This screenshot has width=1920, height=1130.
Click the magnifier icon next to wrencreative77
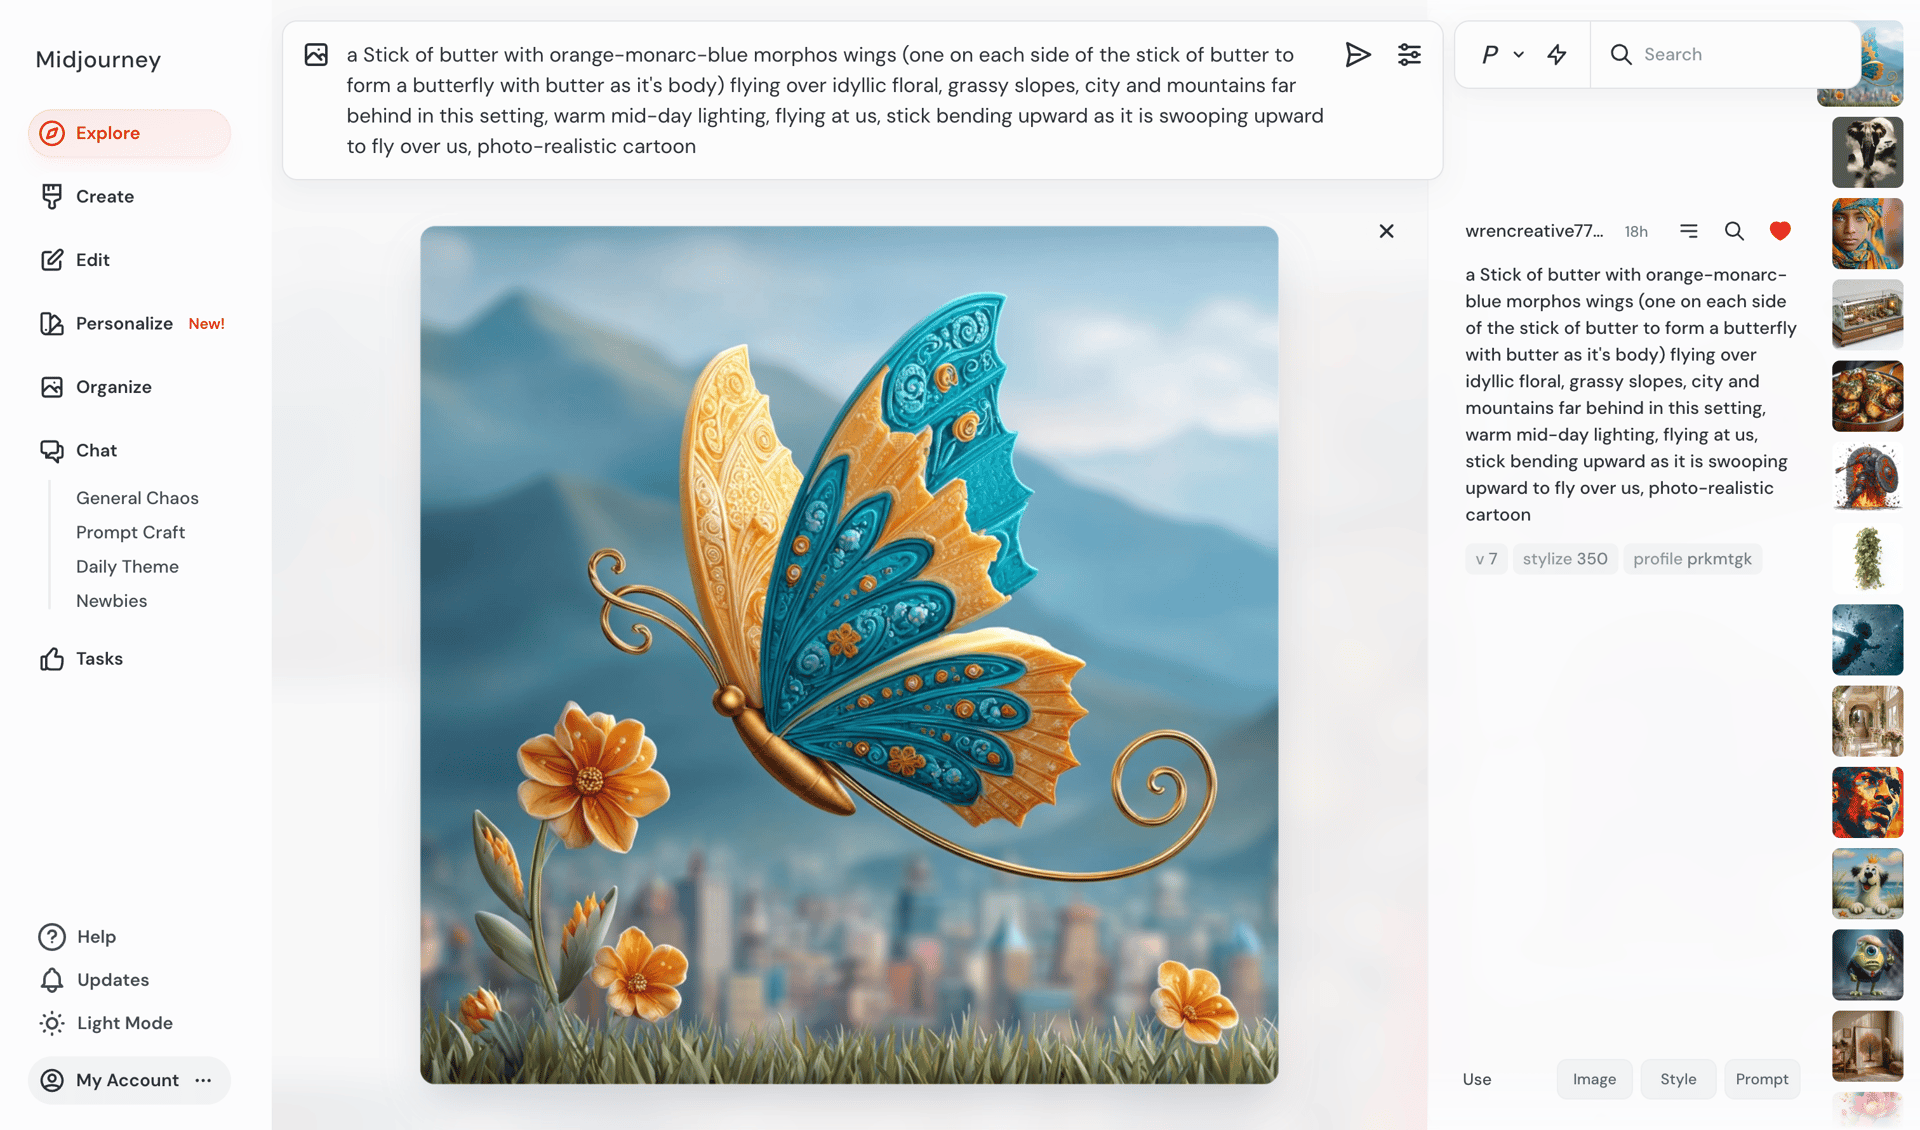pos(1734,231)
